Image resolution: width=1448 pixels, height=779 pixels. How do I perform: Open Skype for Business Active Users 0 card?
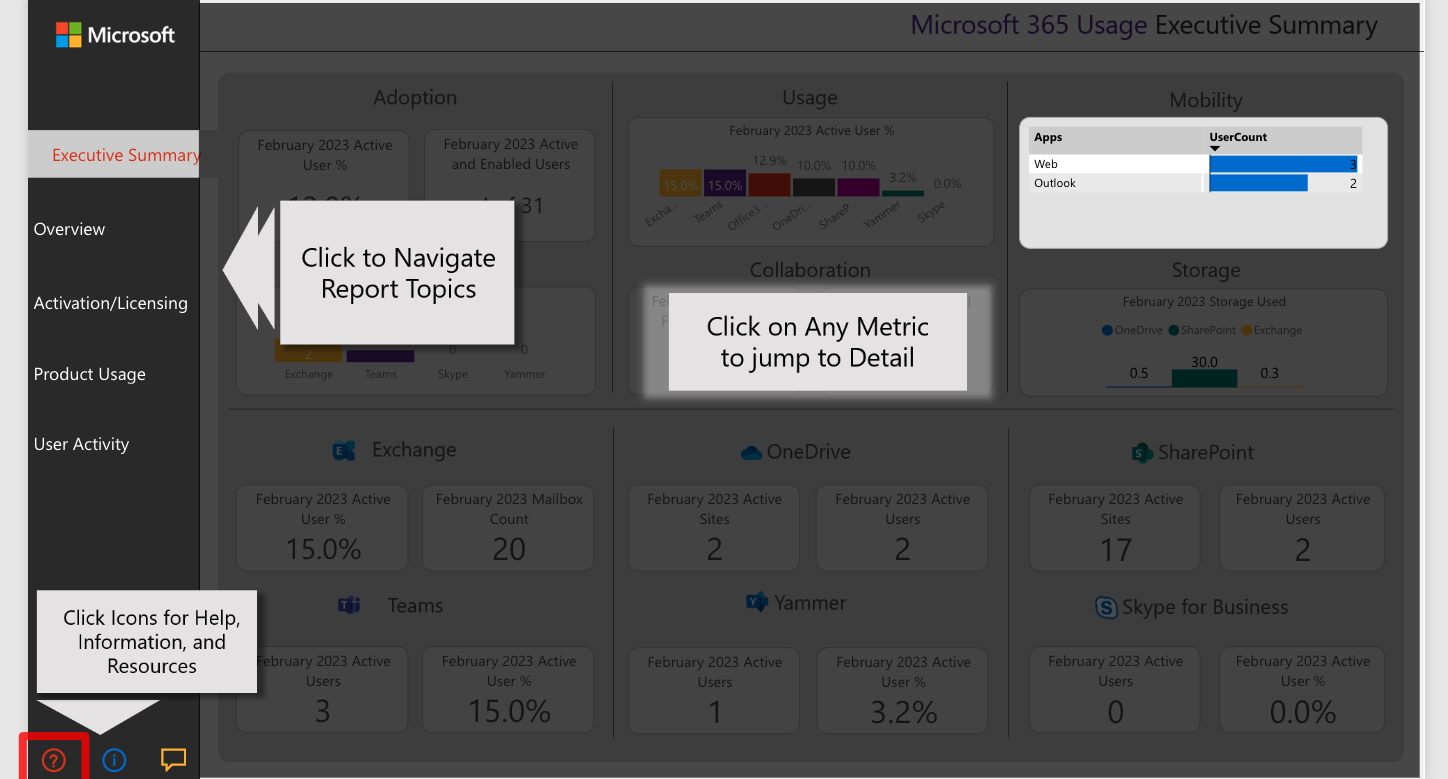1115,690
